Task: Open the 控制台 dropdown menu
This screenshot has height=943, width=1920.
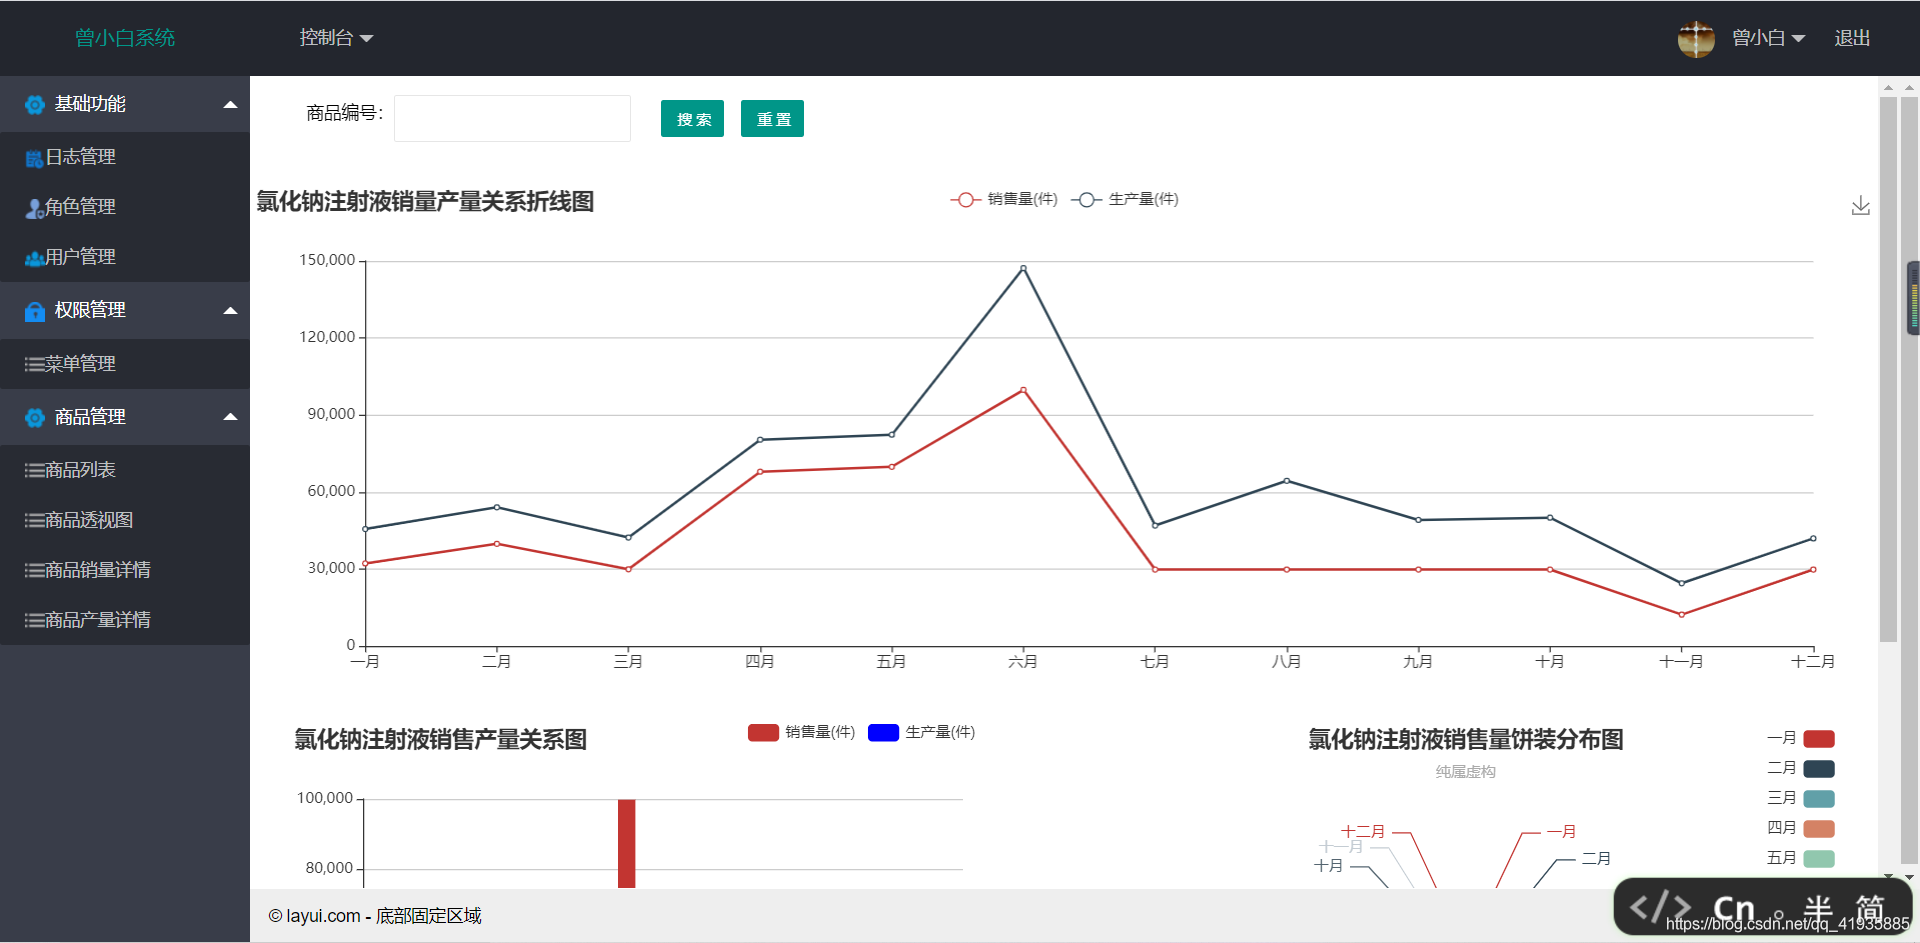Action: (x=336, y=38)
